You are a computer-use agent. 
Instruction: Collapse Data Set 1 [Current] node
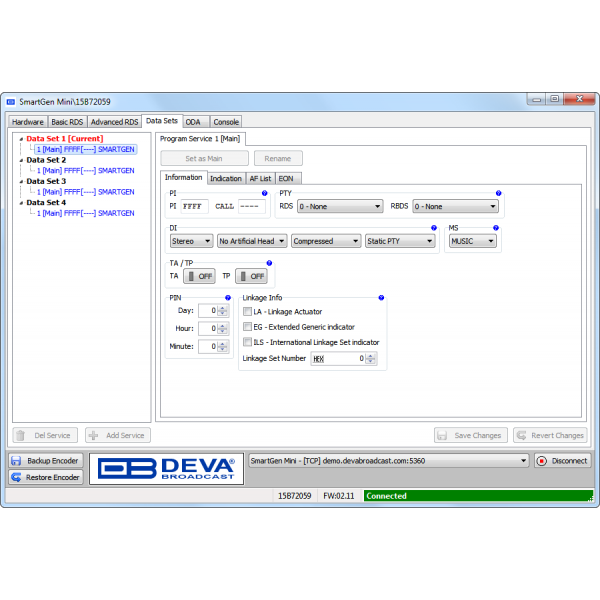(21, 139)
